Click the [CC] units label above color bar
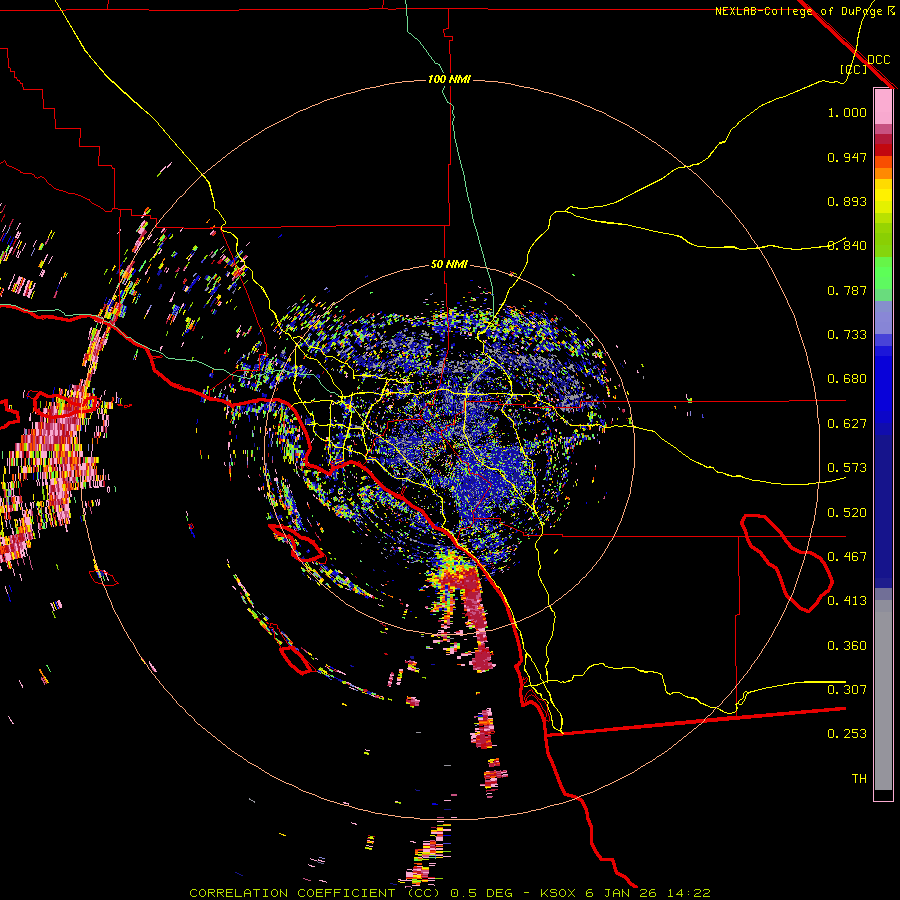The image size is (900, 900). 854,69
